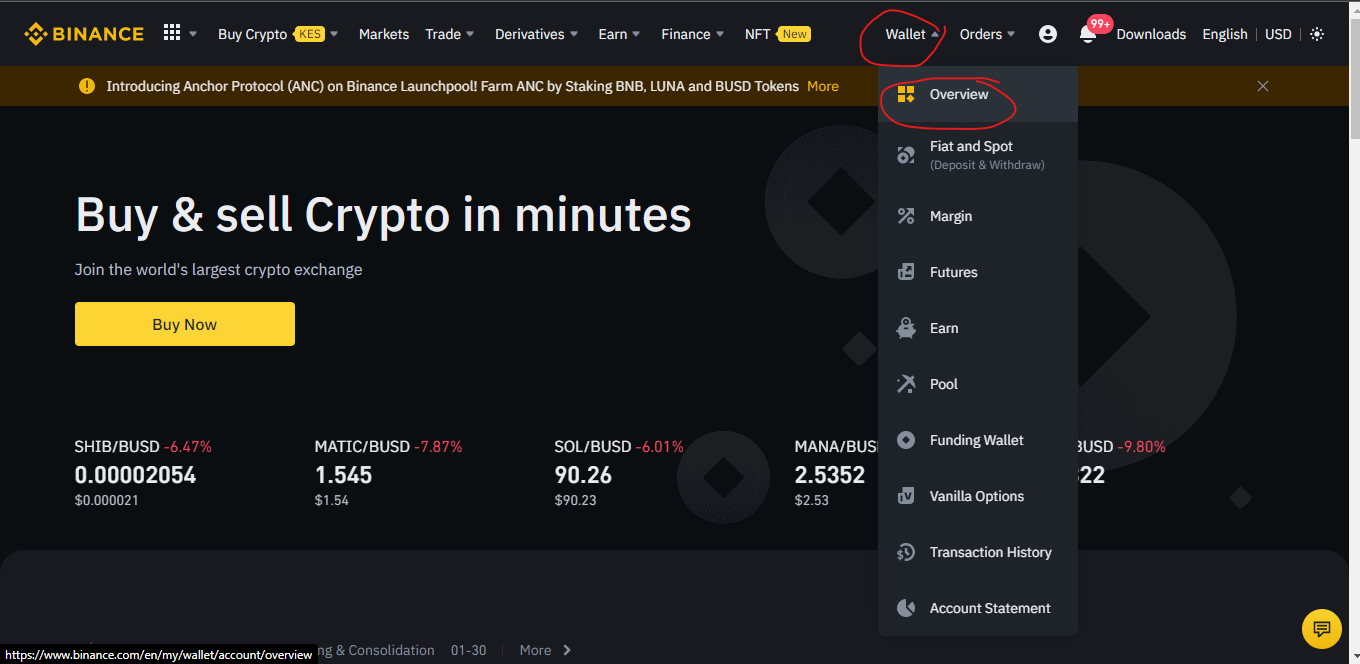This screenshot has height=664, width=1360.
Task: Click the bottom More link
Action: pyautogui.click(x=535, y=650)
